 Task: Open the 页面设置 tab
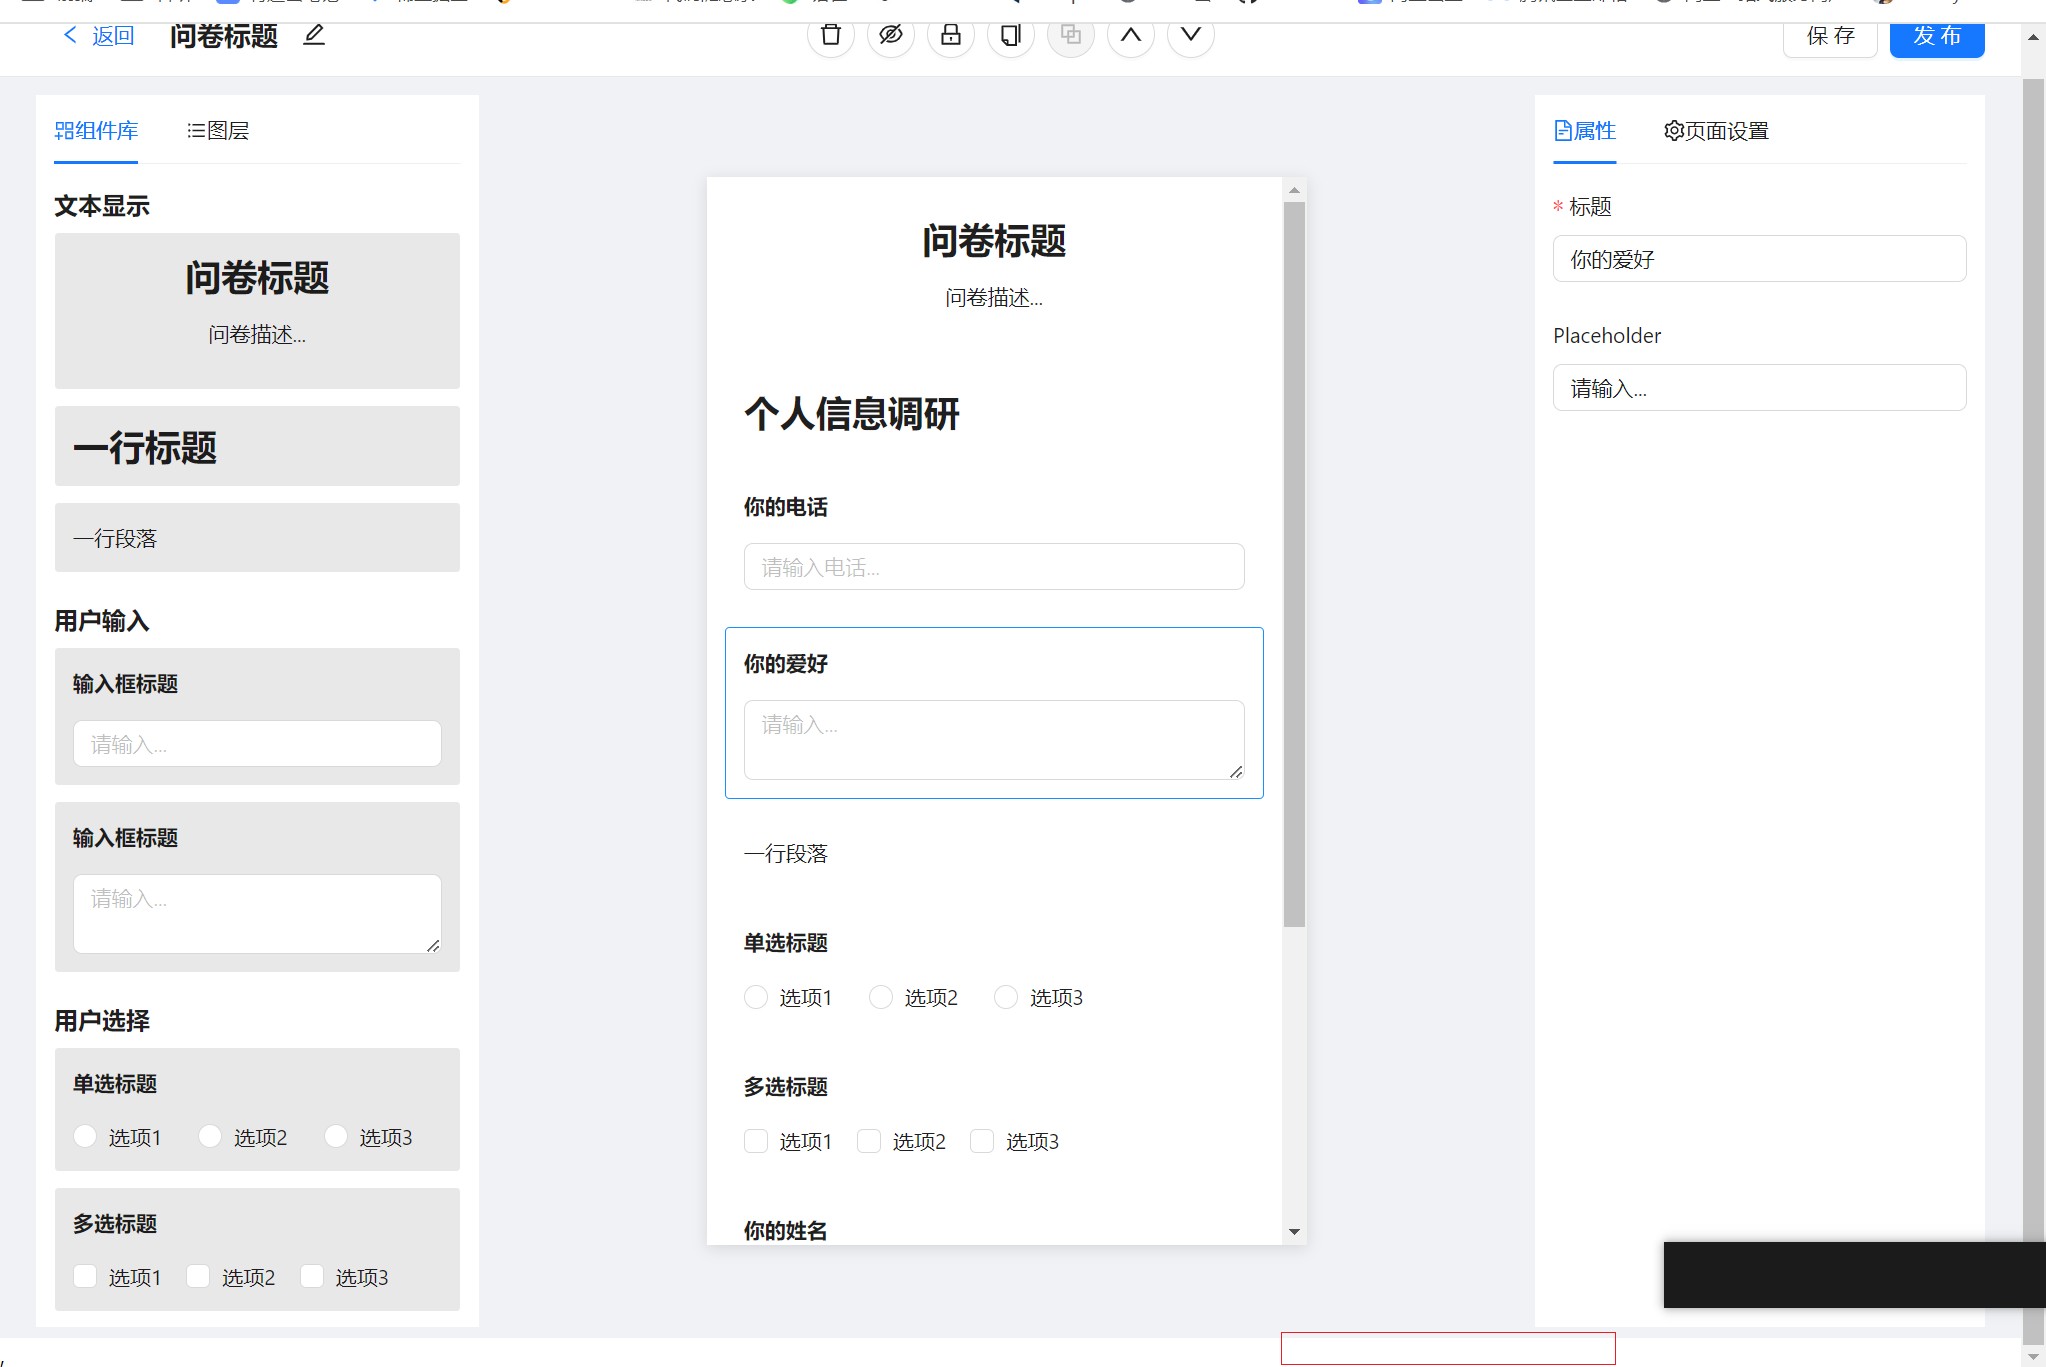[x=1716, y=131]
